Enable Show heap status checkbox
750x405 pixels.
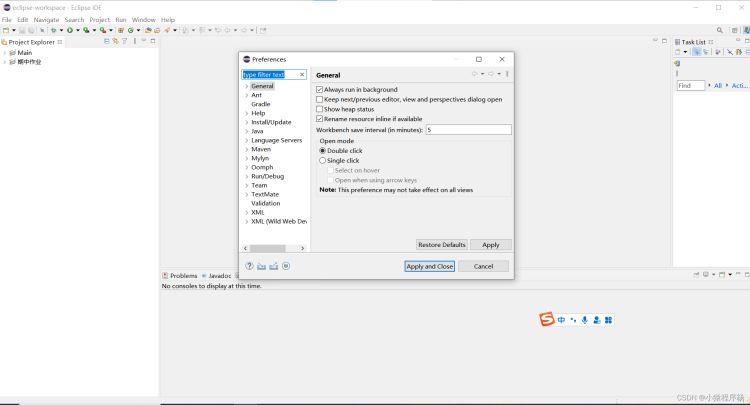click(320, 109)
